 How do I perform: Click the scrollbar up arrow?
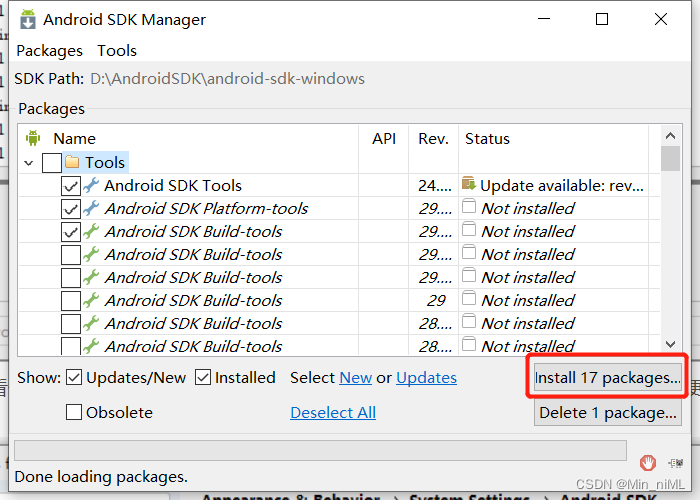point(670,136)
